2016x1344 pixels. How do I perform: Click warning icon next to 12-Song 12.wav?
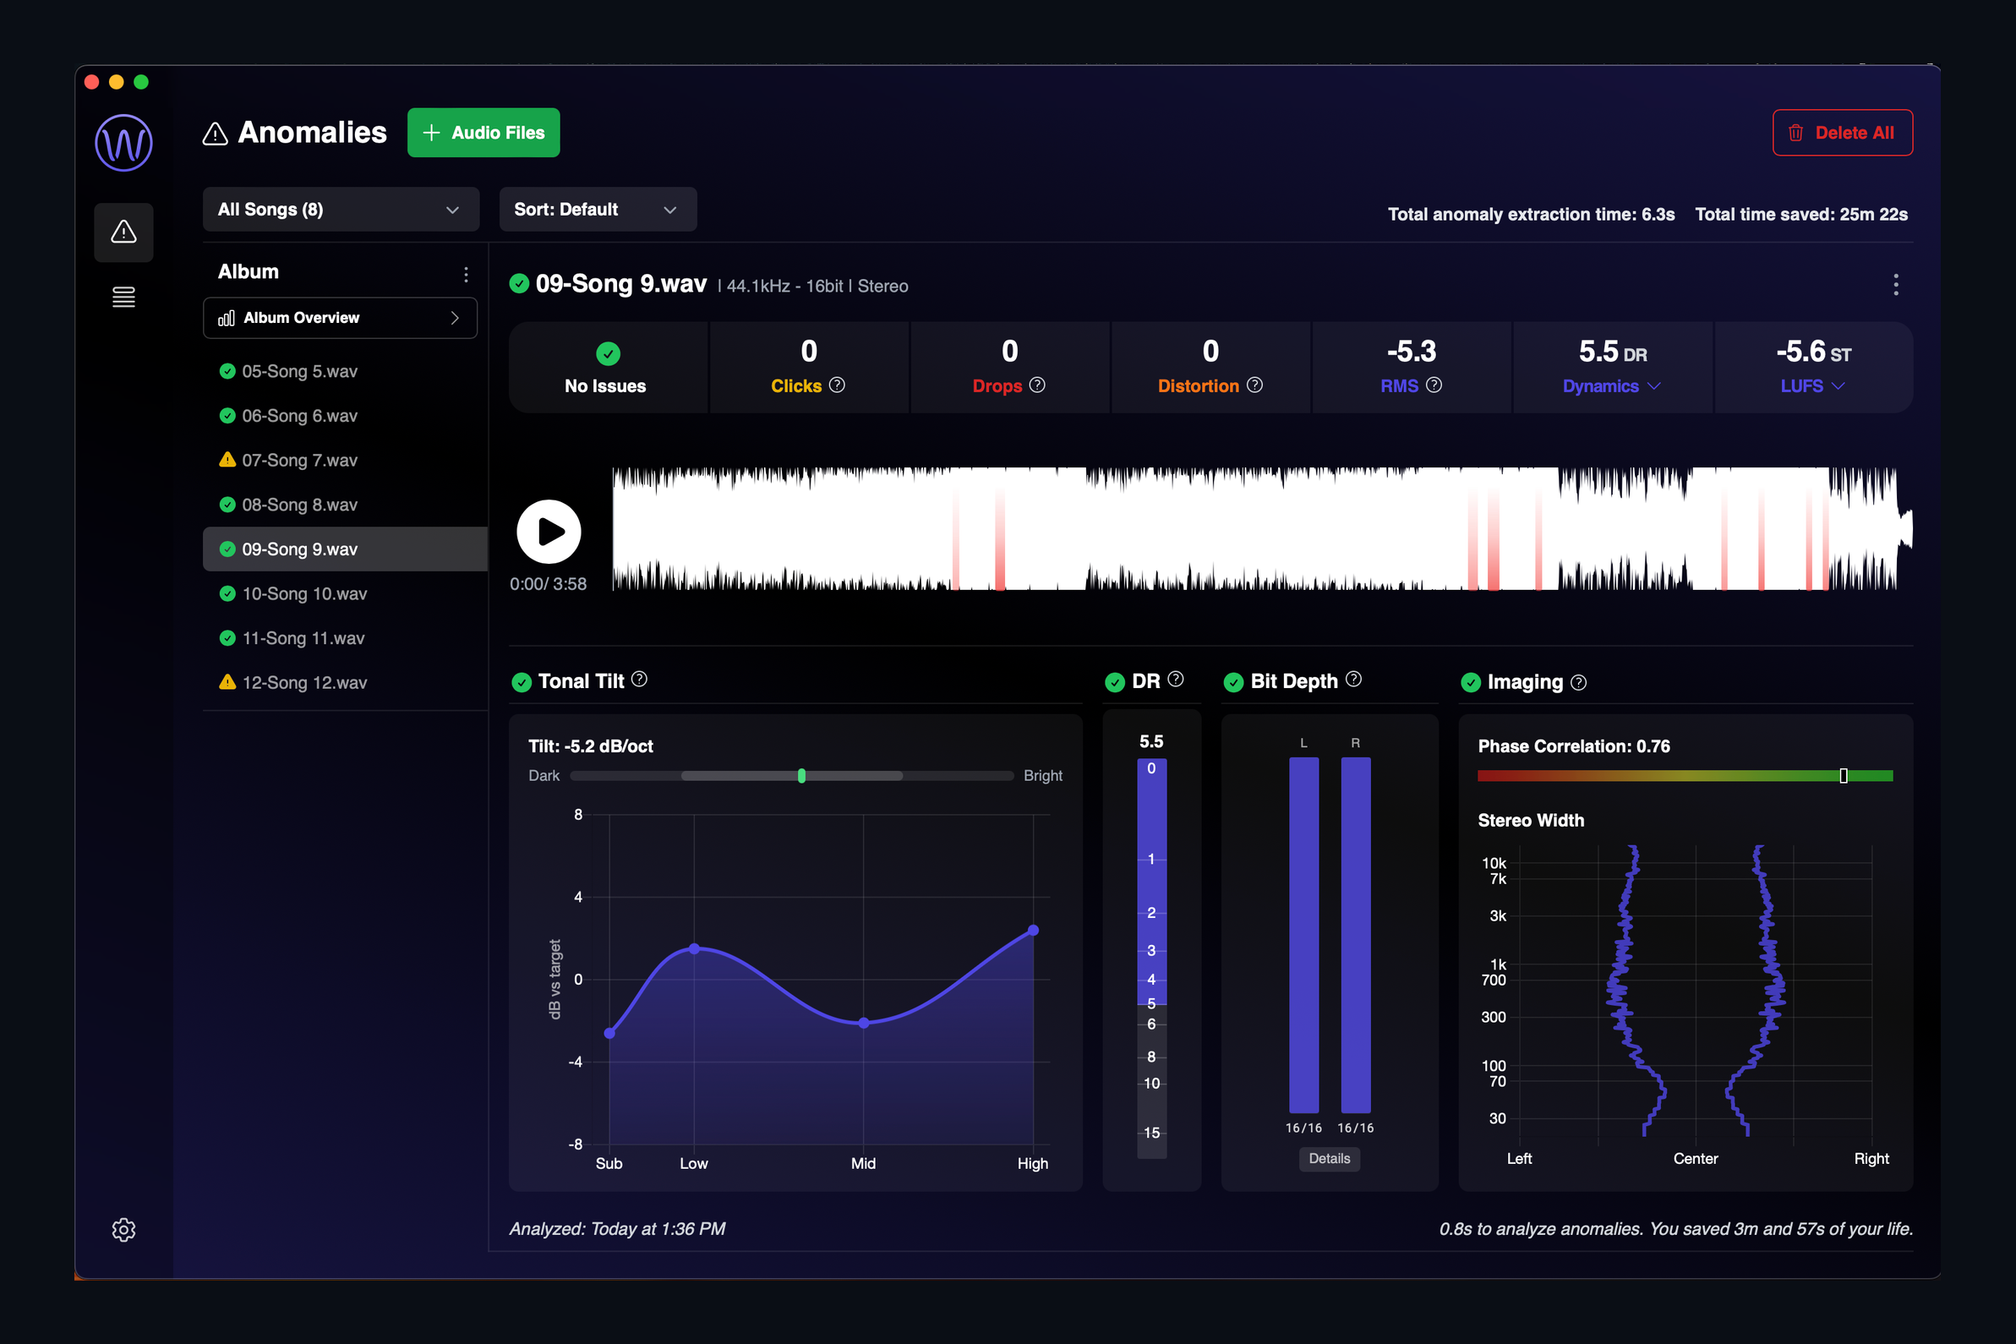click(x=227, y=682)
